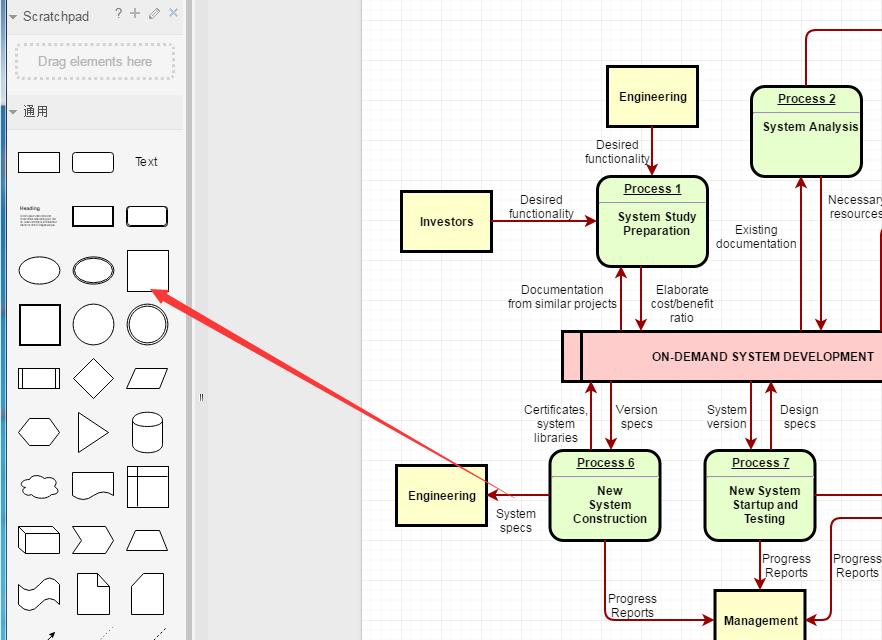Collapse the 通用 shapes section
The image size is (882, 640).
[14, 112]
